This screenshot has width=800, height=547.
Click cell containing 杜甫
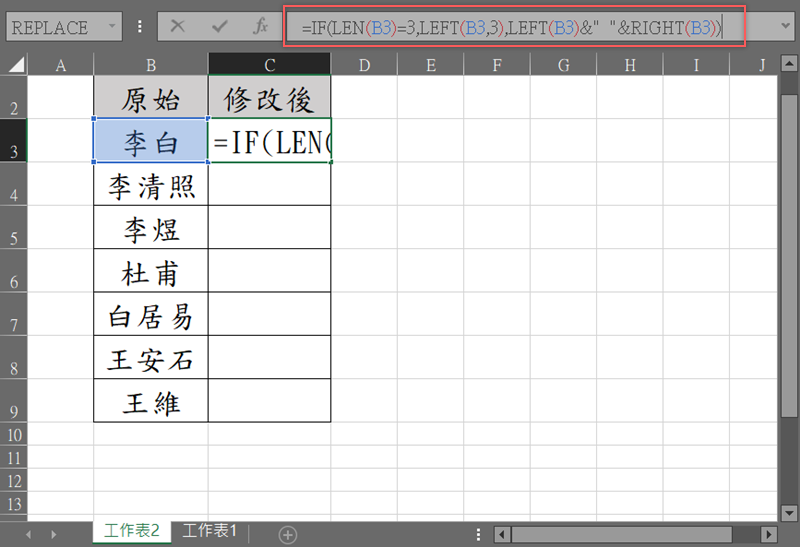(x=151, y=270)
